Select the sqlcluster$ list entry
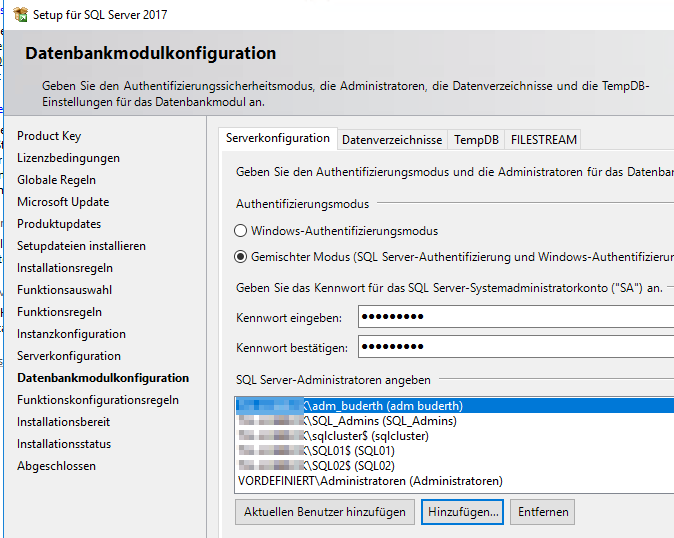 (x=455, y=436)
